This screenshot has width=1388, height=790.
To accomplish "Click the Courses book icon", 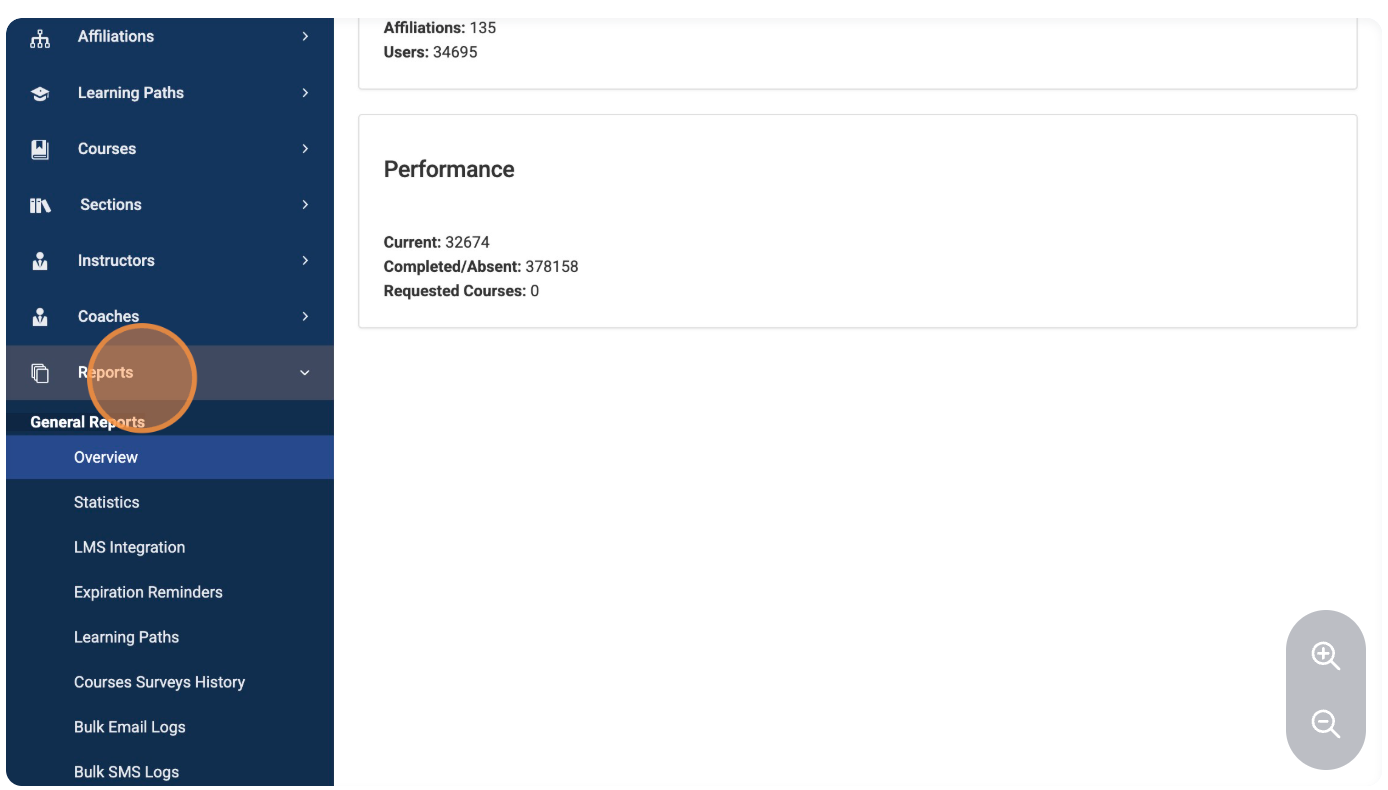I will tap(40, 149).
